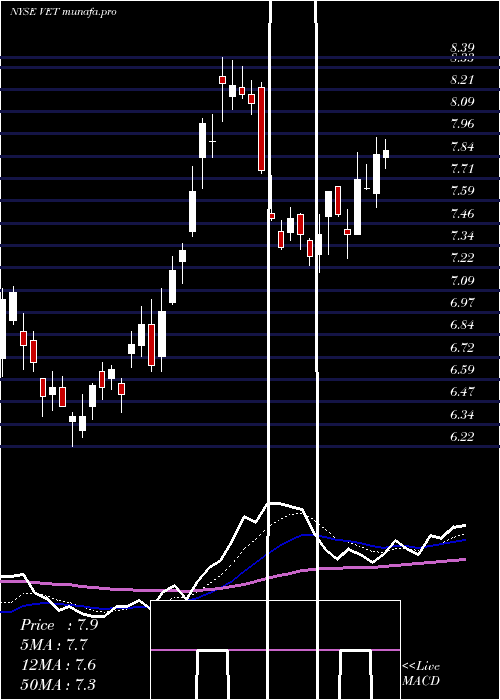500x700 pixels.
Task: Select the 7.34 price axis label
Action: tap(462, 236)
